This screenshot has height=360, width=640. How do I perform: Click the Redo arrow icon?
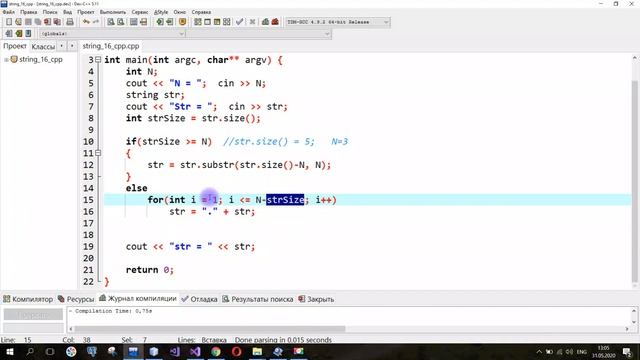pos(96,22)
